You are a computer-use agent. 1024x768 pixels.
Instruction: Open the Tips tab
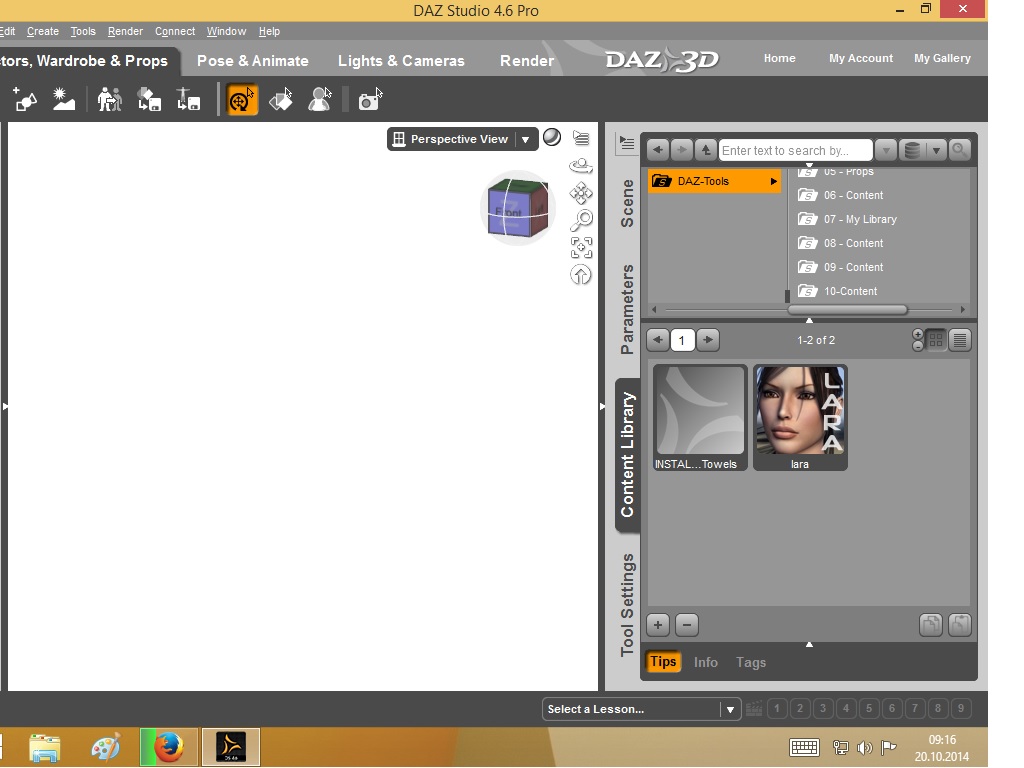pyautogui.click(x=663, y=662)
